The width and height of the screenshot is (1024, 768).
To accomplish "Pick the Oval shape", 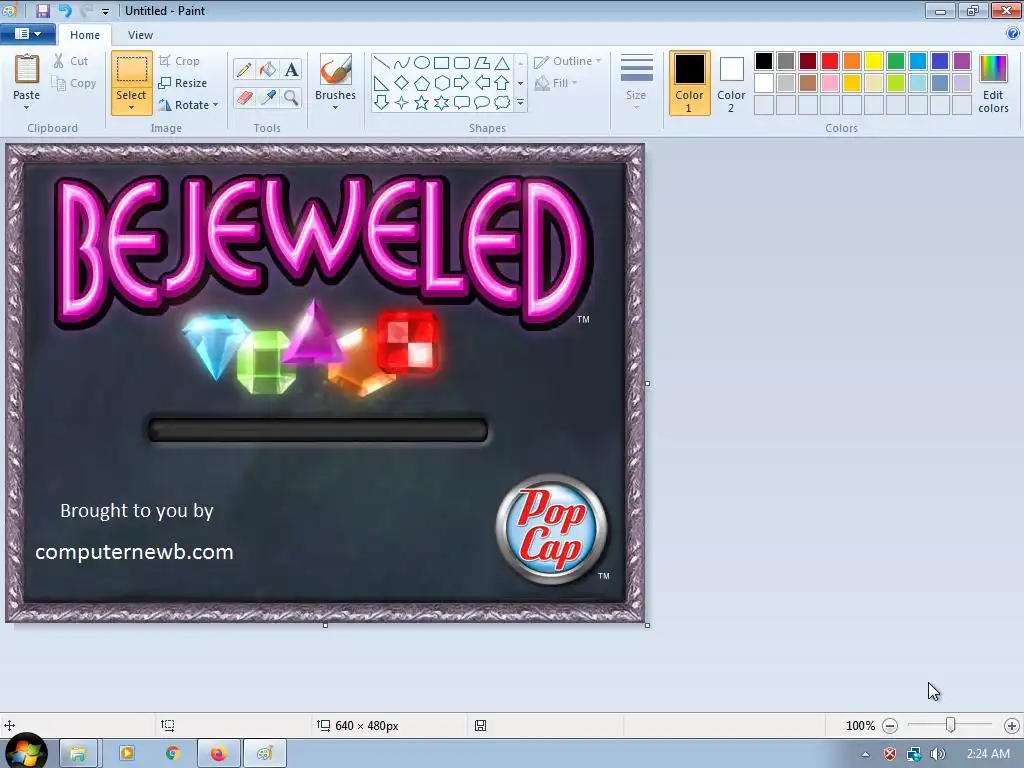I will [422, 63].
